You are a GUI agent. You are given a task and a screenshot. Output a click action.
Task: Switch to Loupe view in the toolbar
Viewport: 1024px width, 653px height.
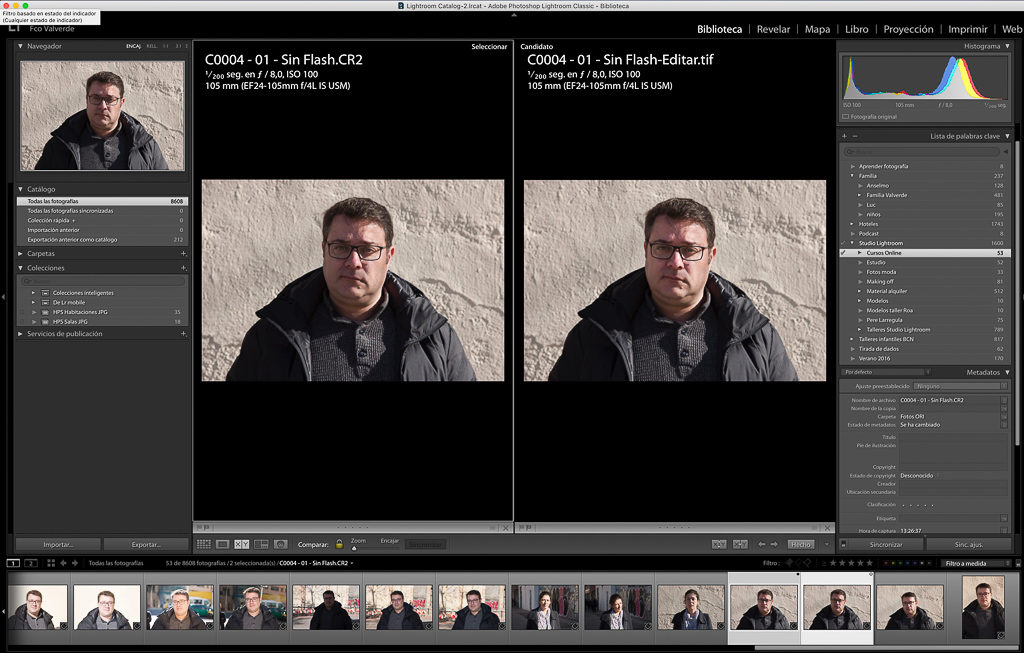click(x=222, y=544)
